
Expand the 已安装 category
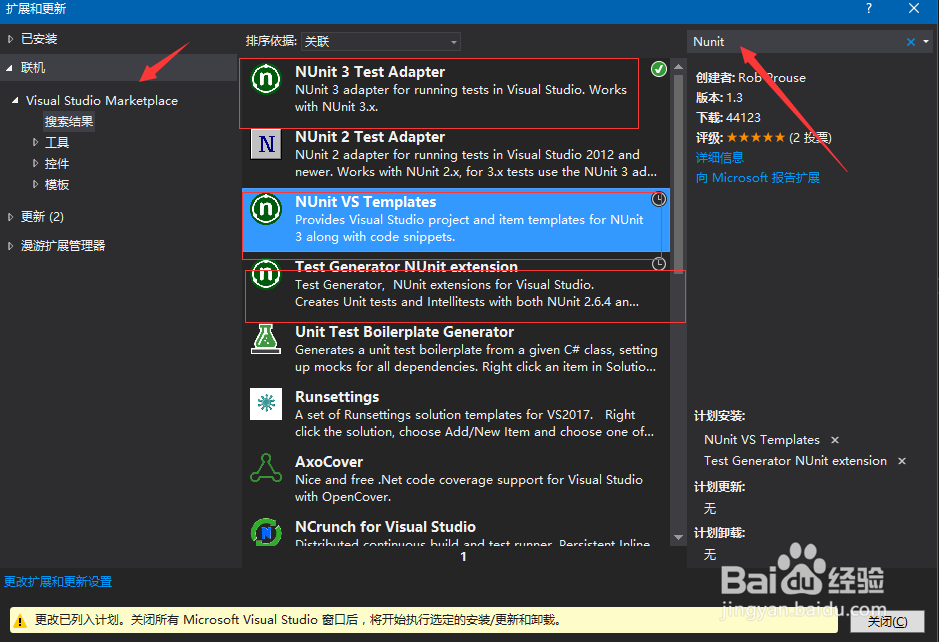coord(10,39)
